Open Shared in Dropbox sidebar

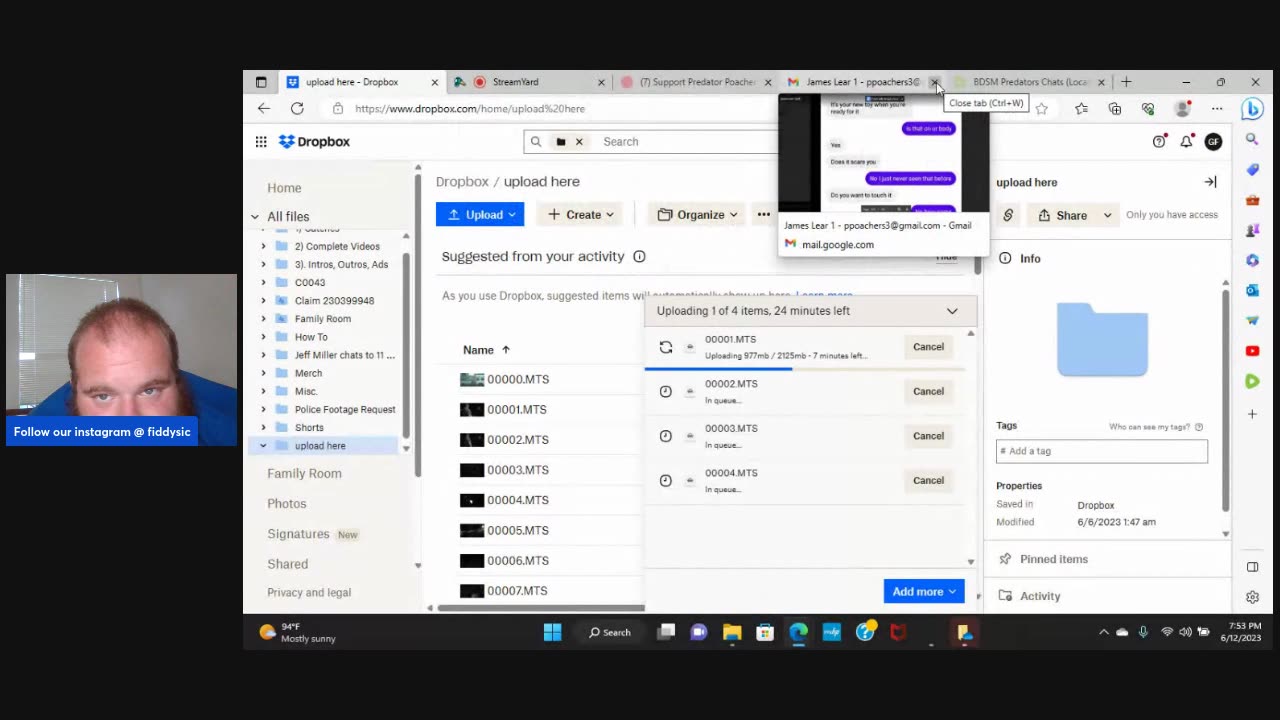288,564
